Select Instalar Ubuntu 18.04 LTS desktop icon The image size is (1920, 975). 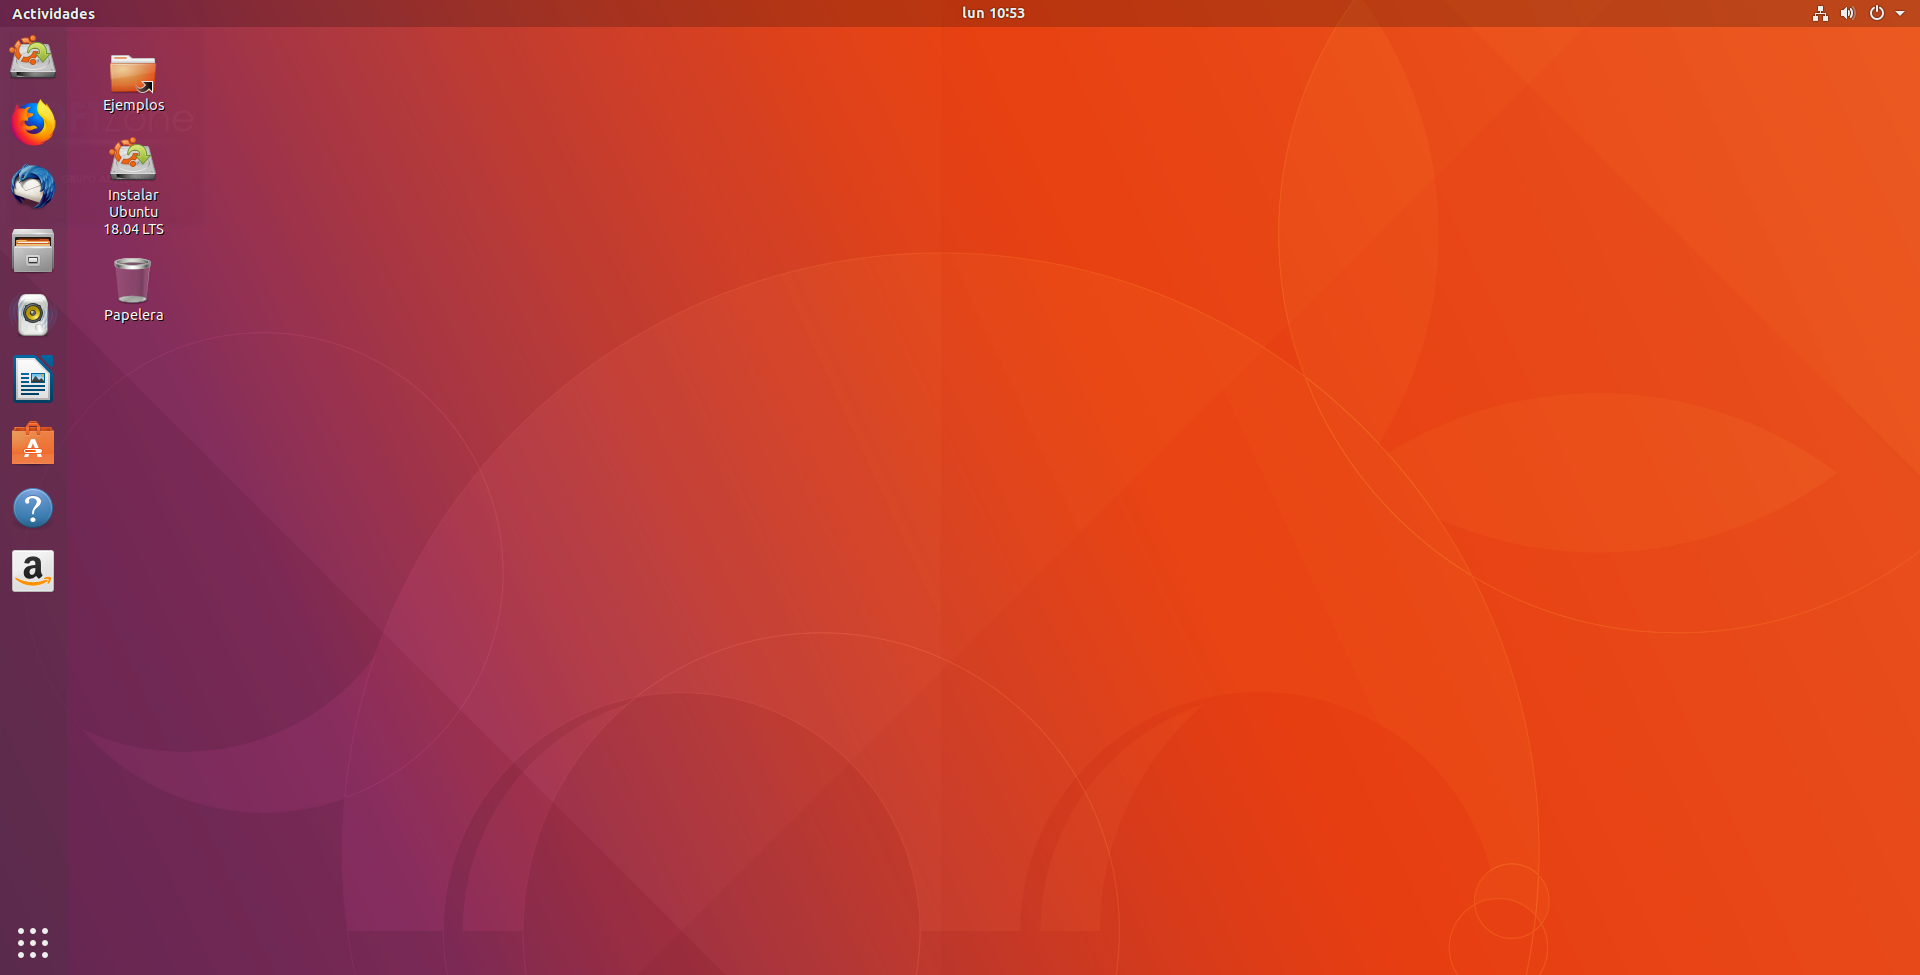coord(133,188)
